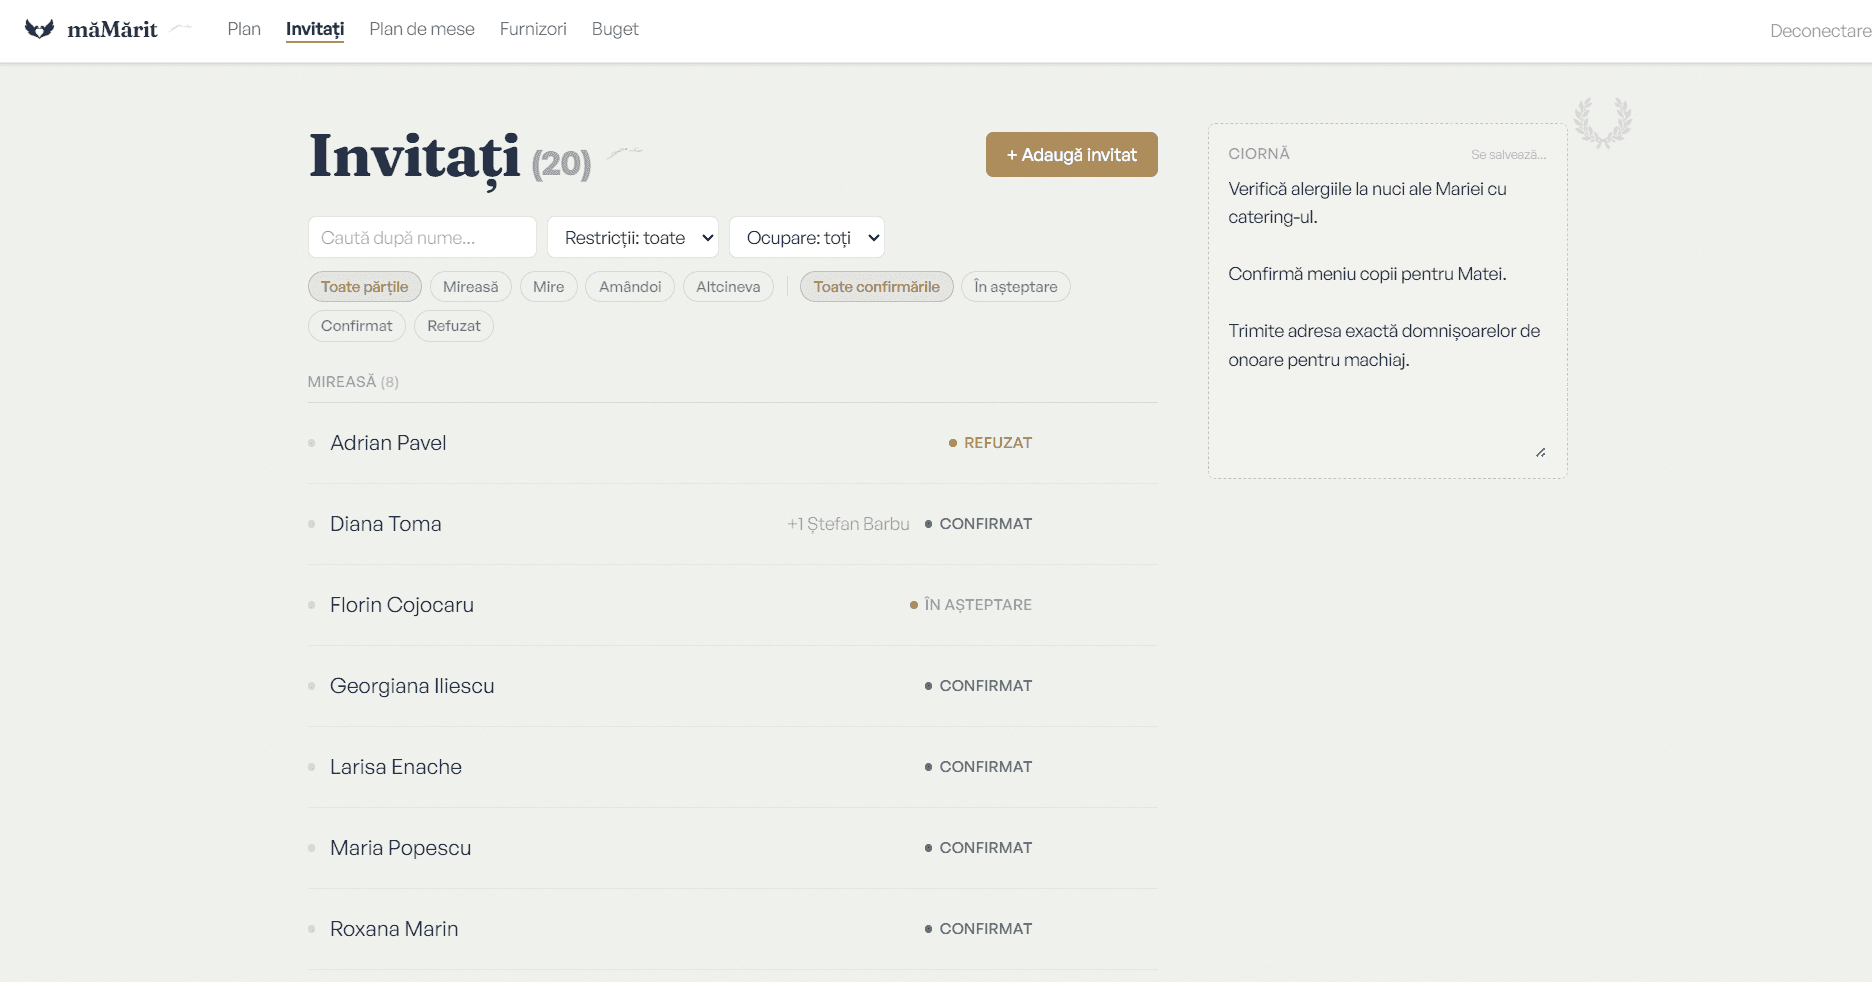This screenshot has height=982, width=1872.
Task: Select the Toate părțile filter chip
Action: [364, 287]
